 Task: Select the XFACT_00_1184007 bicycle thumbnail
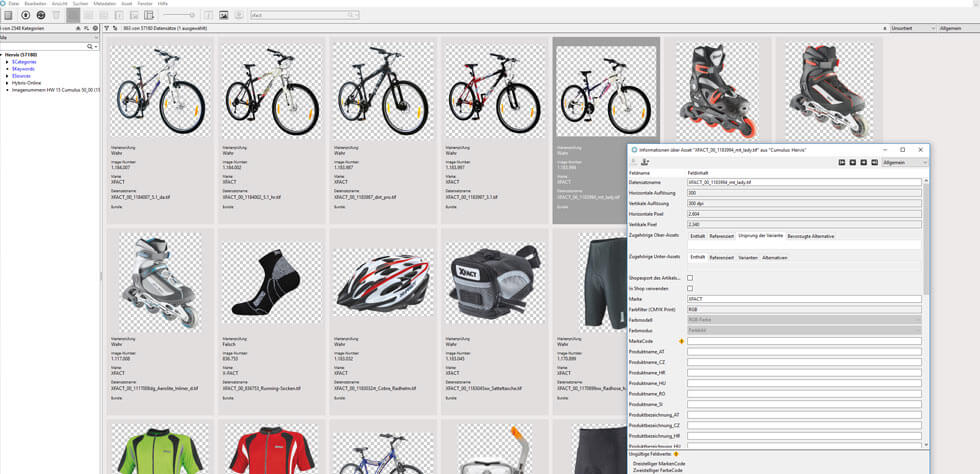click(x=161, y=91)
